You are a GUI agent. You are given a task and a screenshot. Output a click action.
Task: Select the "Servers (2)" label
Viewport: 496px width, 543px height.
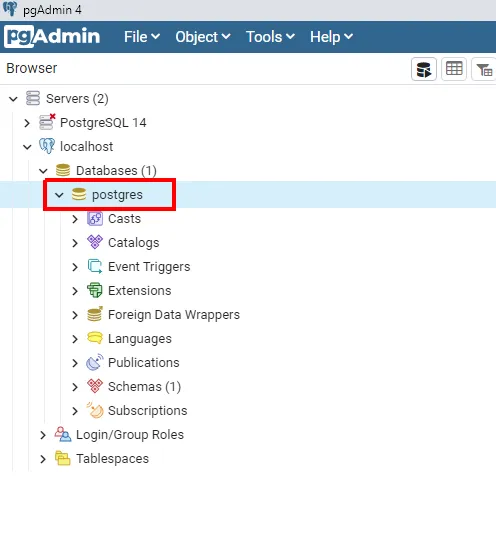click(77, 99)
